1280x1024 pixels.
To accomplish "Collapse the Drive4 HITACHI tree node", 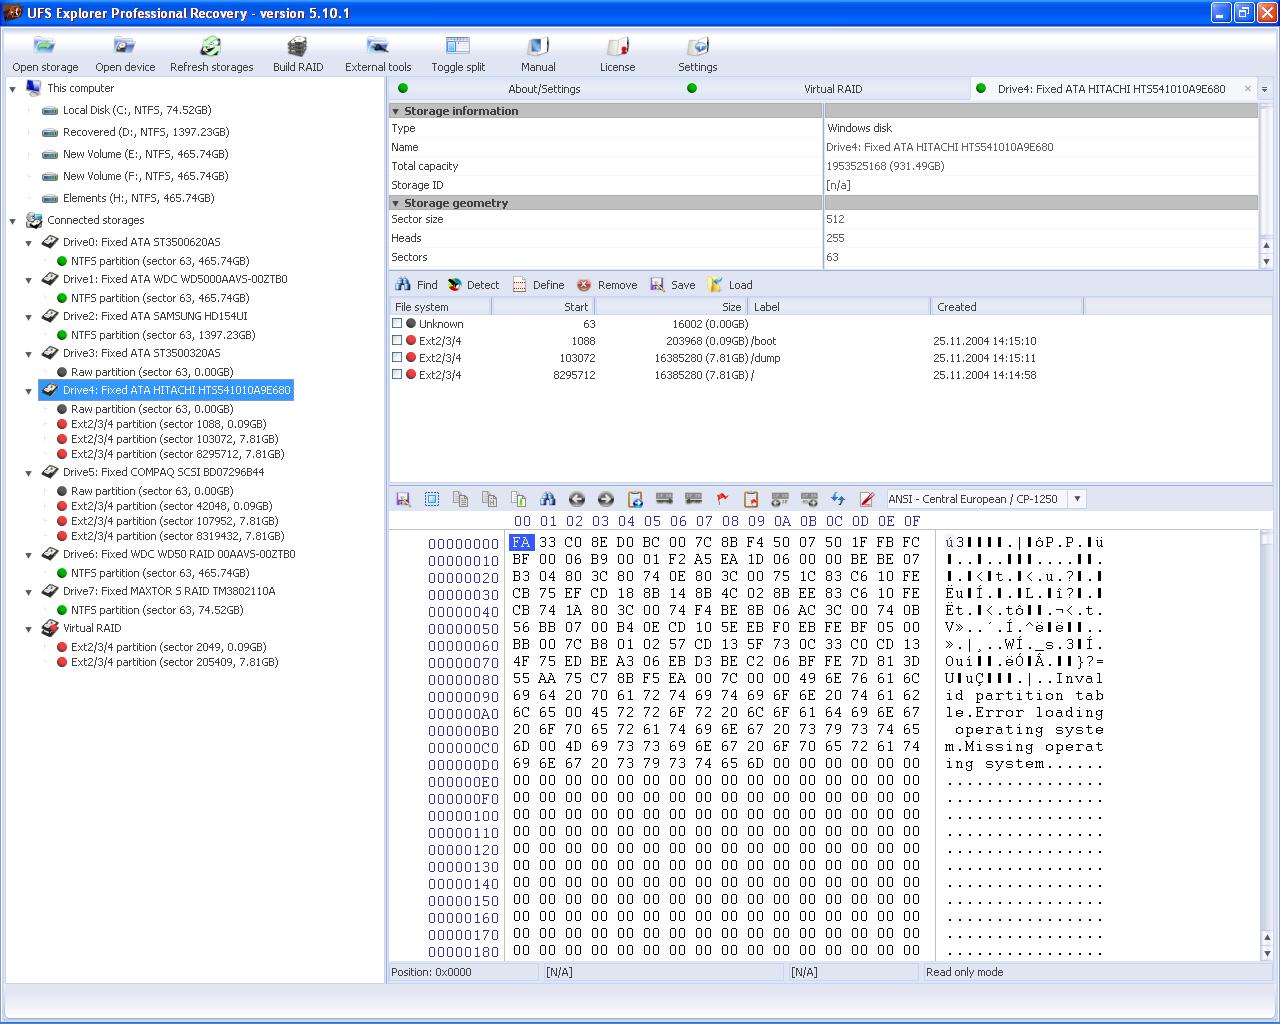I will (x=29, y=391).
